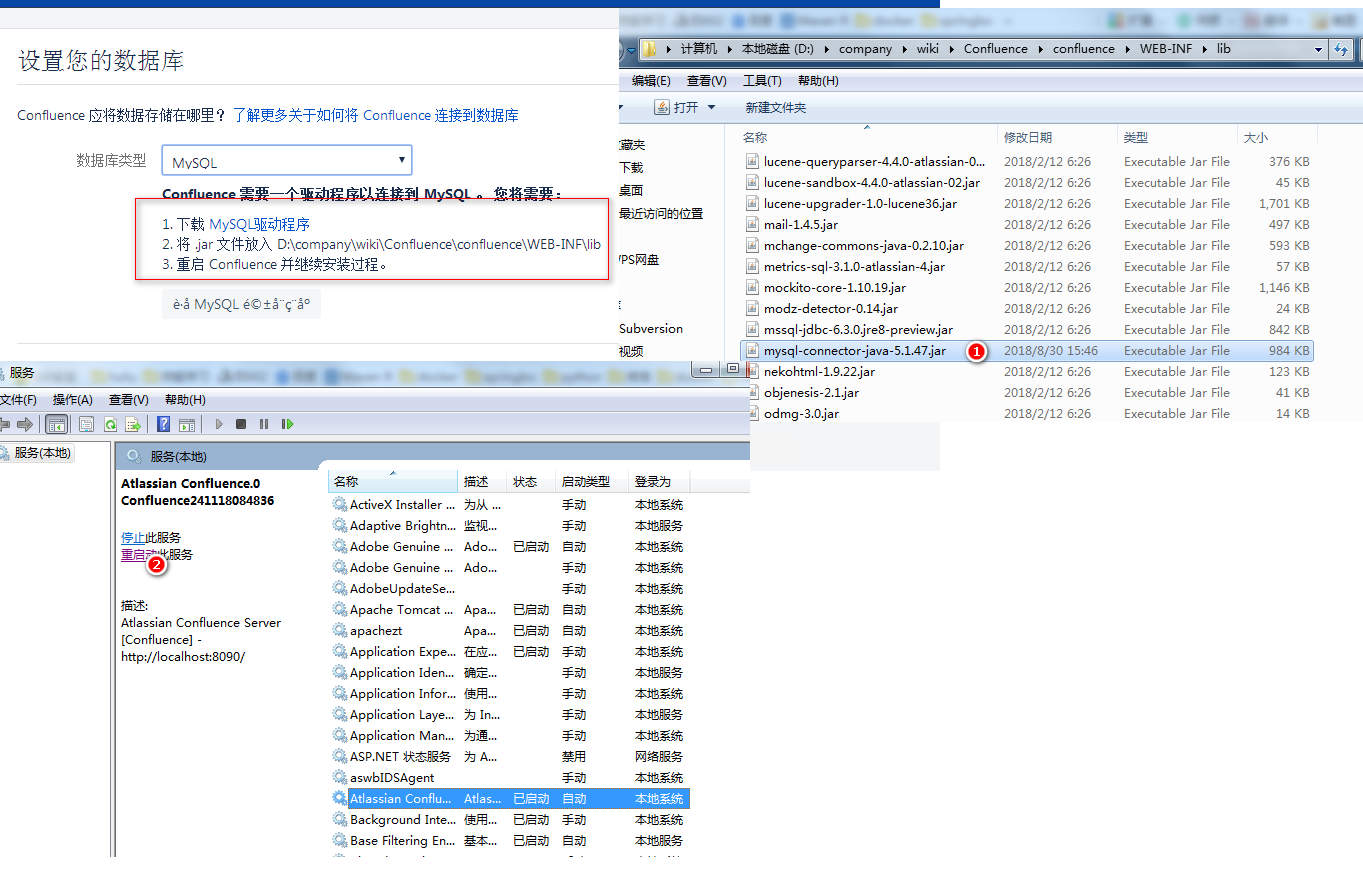Select 服务(本地) node in Services tree
Viewport: 1363px width, 880px height.
pos(42,453)
